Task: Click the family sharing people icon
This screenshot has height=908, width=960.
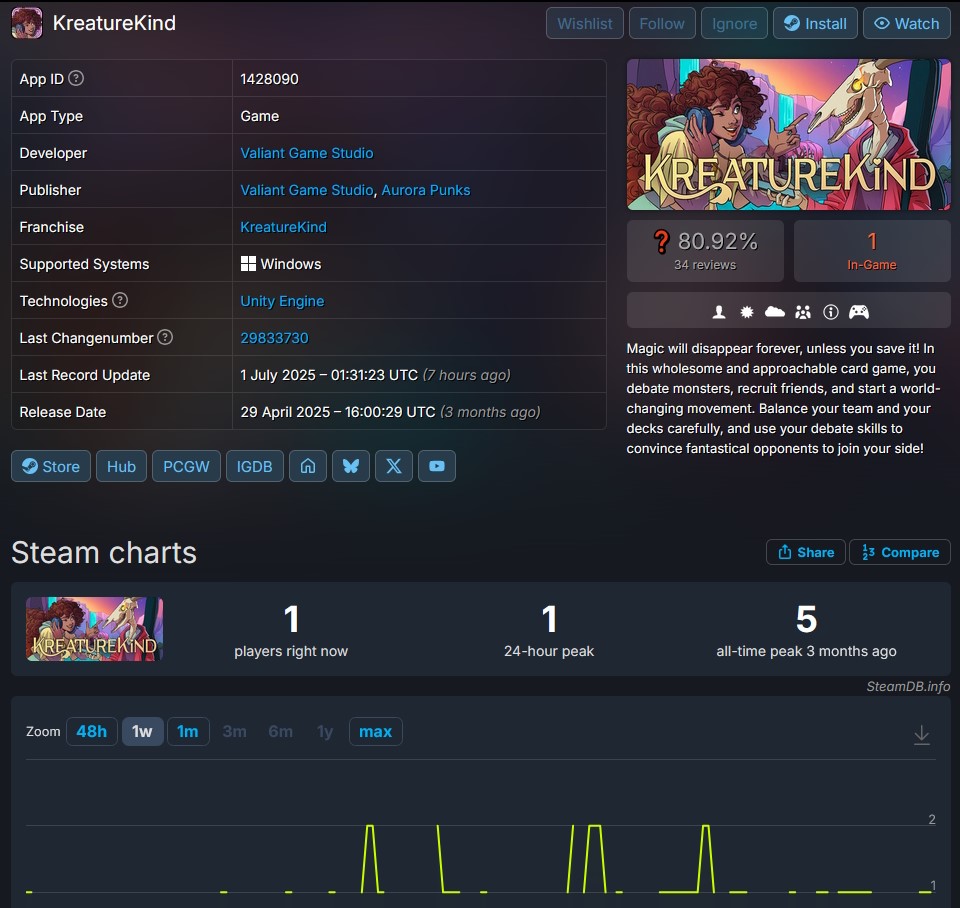Action: 803,312
